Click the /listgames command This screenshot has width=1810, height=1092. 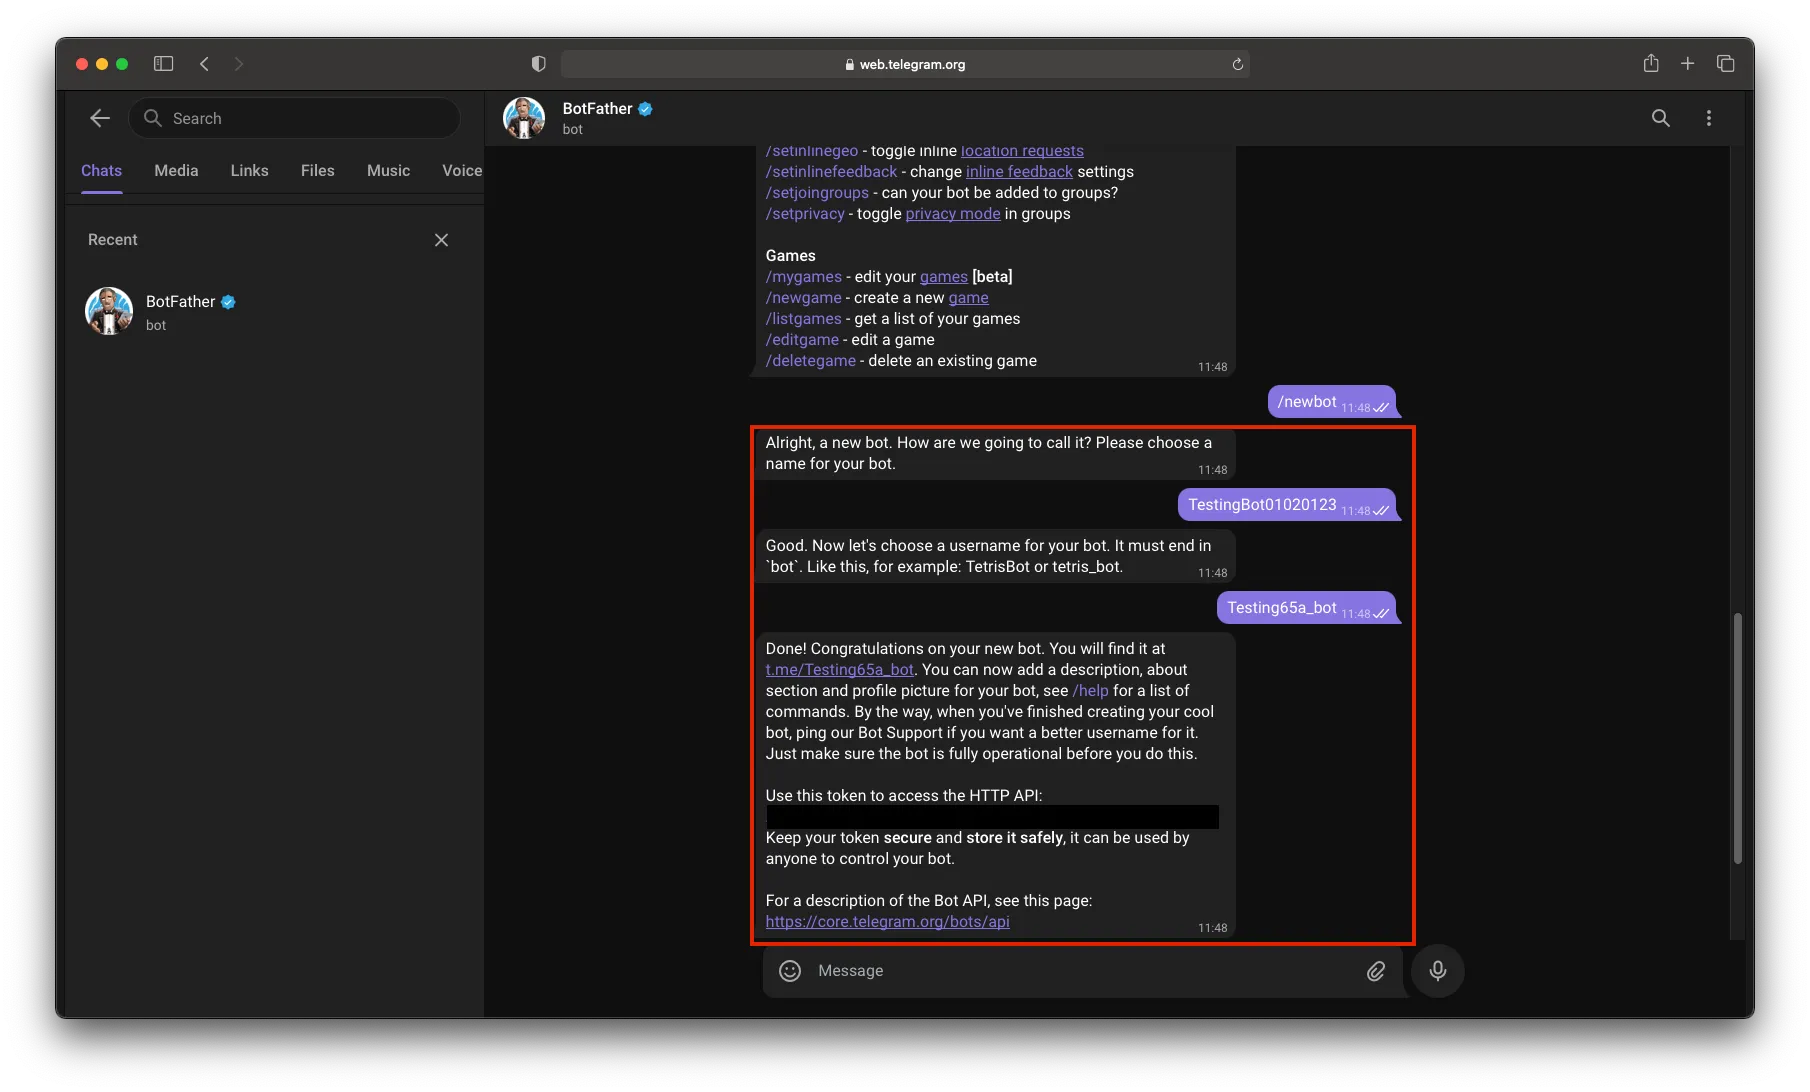[x=804, y=319]
